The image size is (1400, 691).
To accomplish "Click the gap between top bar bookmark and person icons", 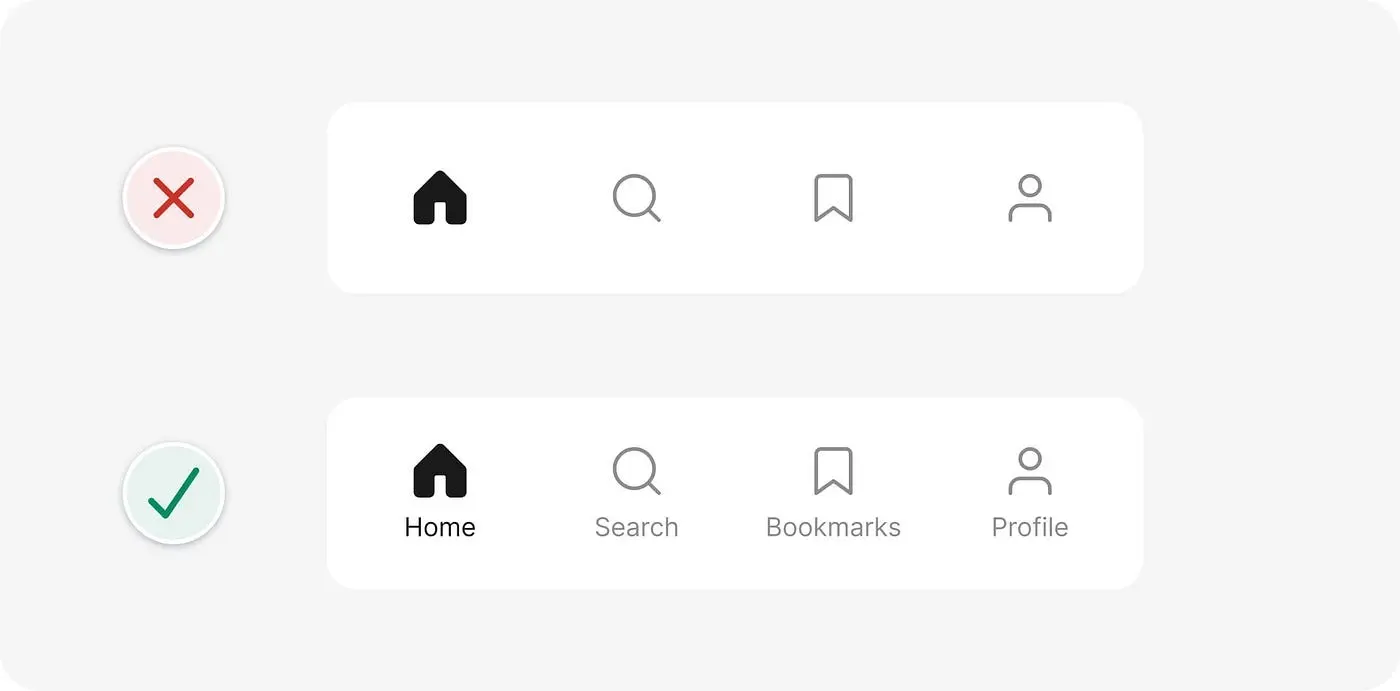I will [x=930, y=198].
